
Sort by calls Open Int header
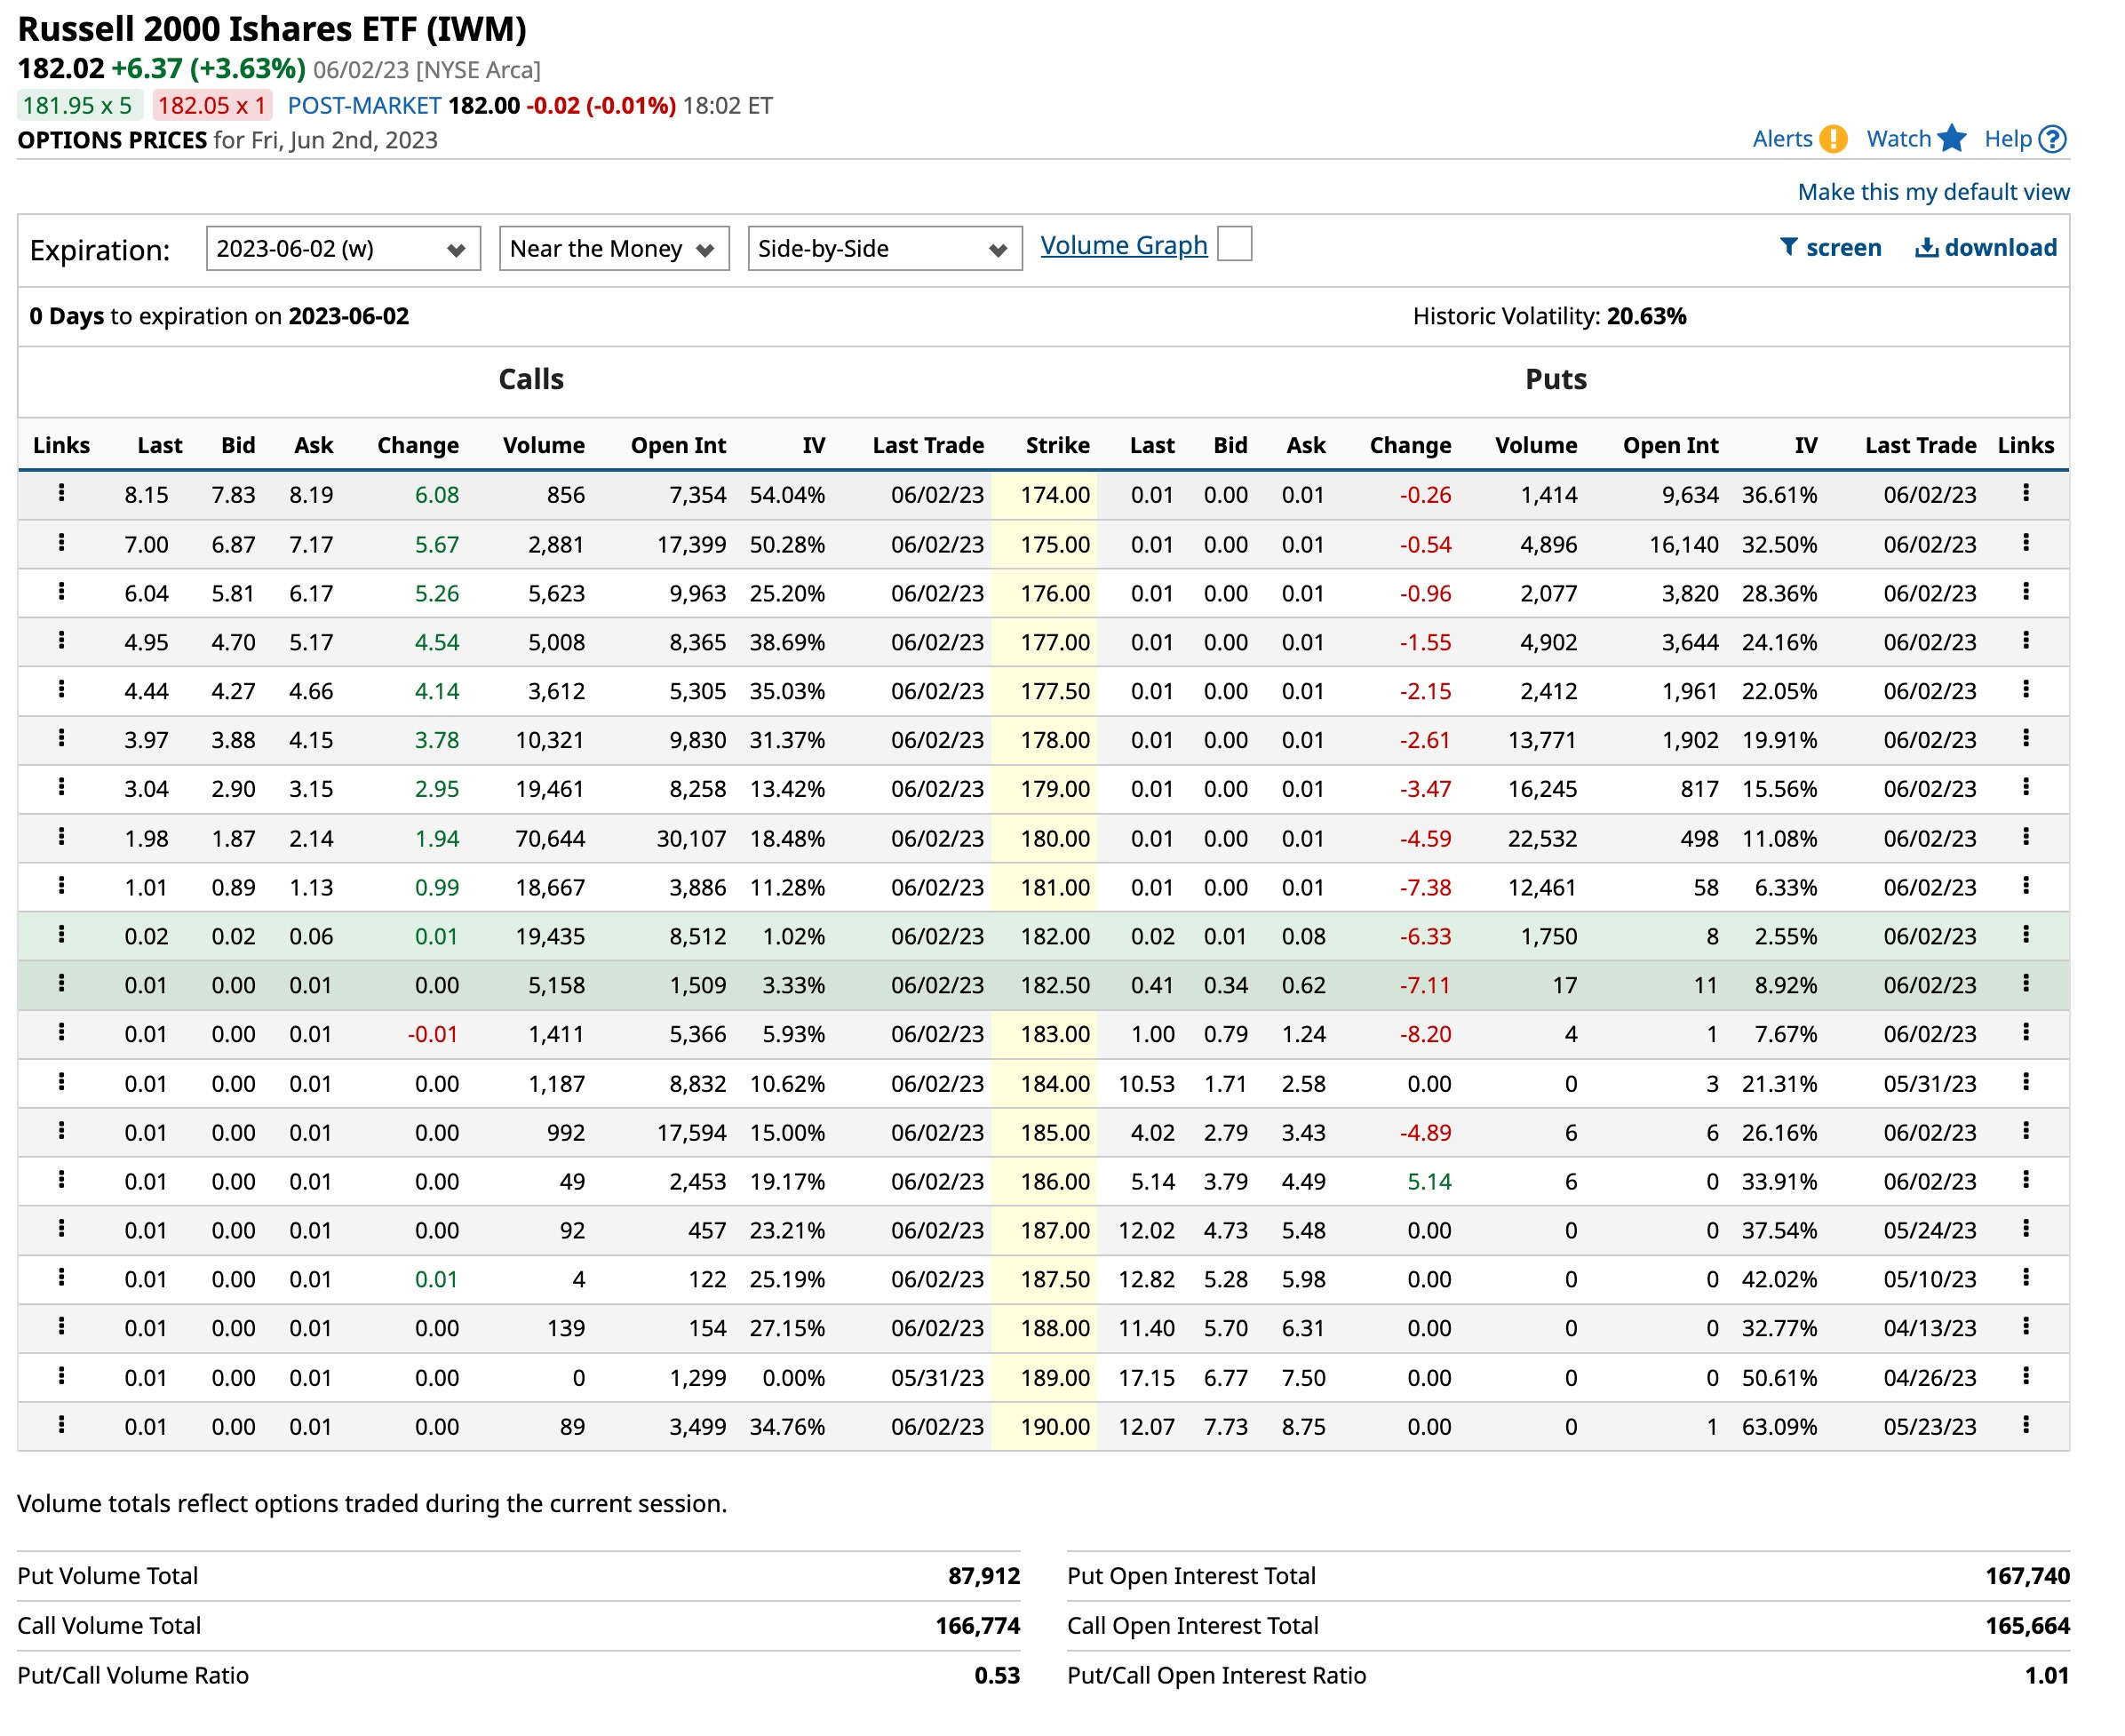(x=678, y=445)
